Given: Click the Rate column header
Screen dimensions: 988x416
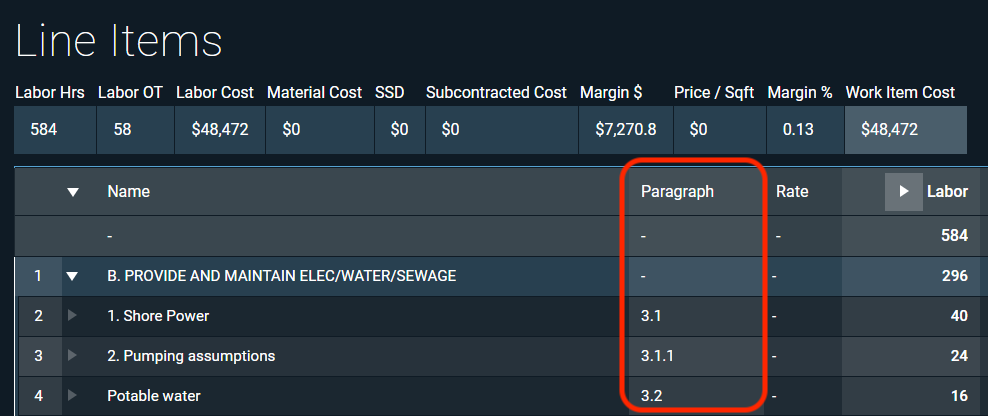Looking at the screenshot, I should click(792, 192).
